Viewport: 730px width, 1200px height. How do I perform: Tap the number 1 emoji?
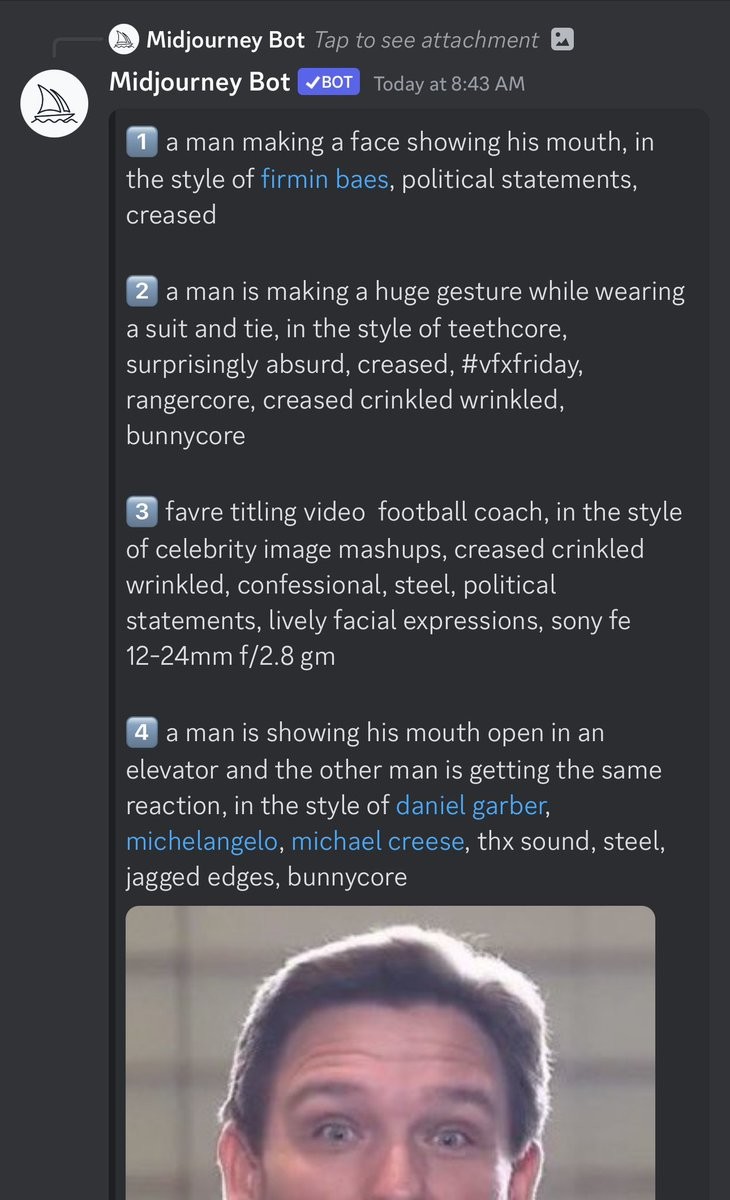(140, 143)
